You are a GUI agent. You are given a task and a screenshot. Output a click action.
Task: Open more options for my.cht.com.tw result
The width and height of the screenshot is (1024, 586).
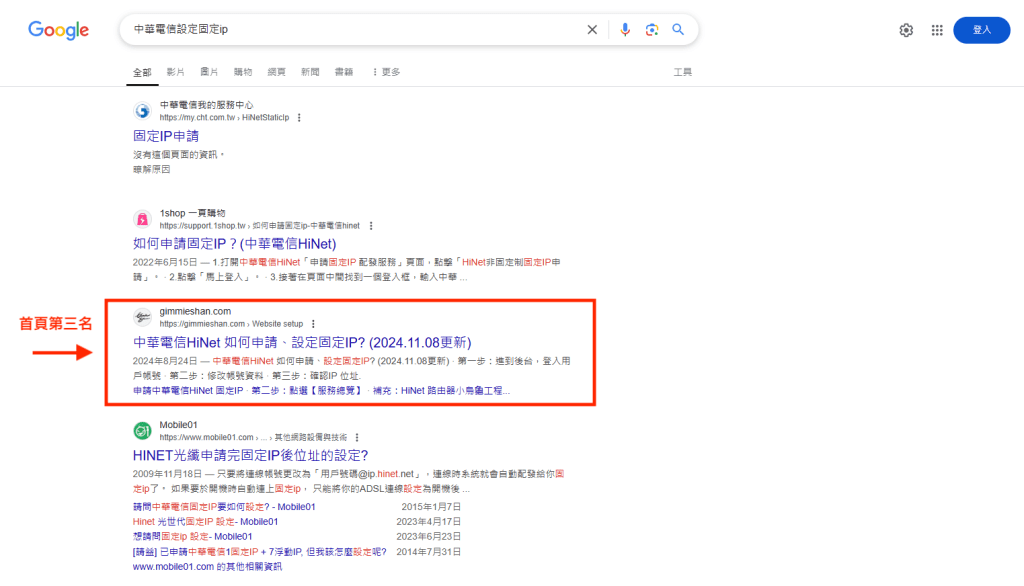coord(299,118)
